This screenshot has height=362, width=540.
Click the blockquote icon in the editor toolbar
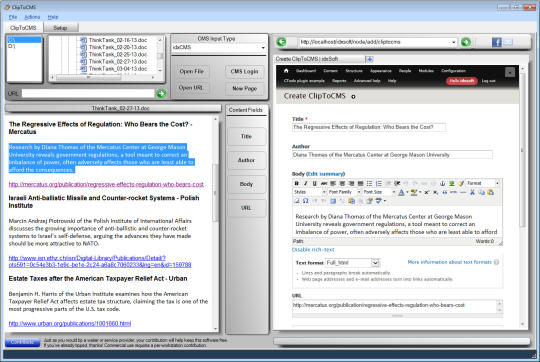click(x=445, y=192)
